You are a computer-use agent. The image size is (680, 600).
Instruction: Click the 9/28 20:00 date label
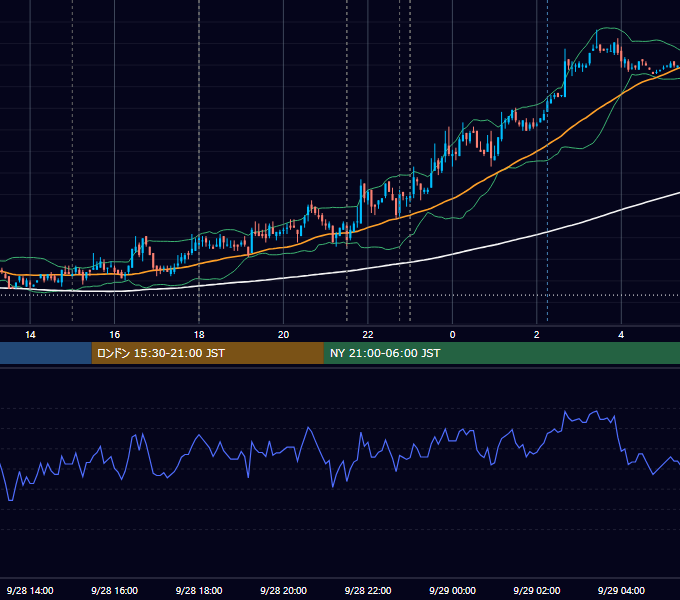[283, 590]
